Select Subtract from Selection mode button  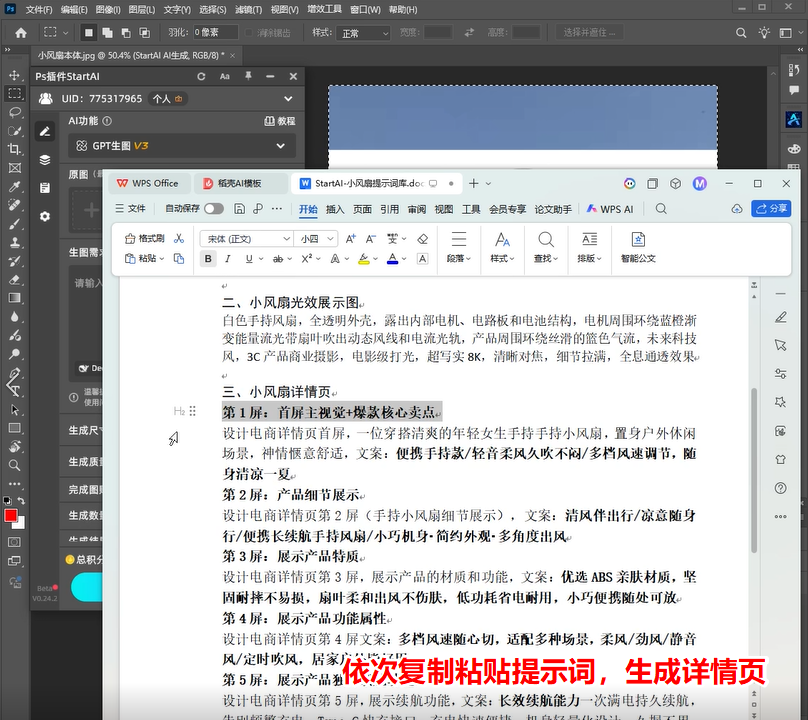click(126, 33)
